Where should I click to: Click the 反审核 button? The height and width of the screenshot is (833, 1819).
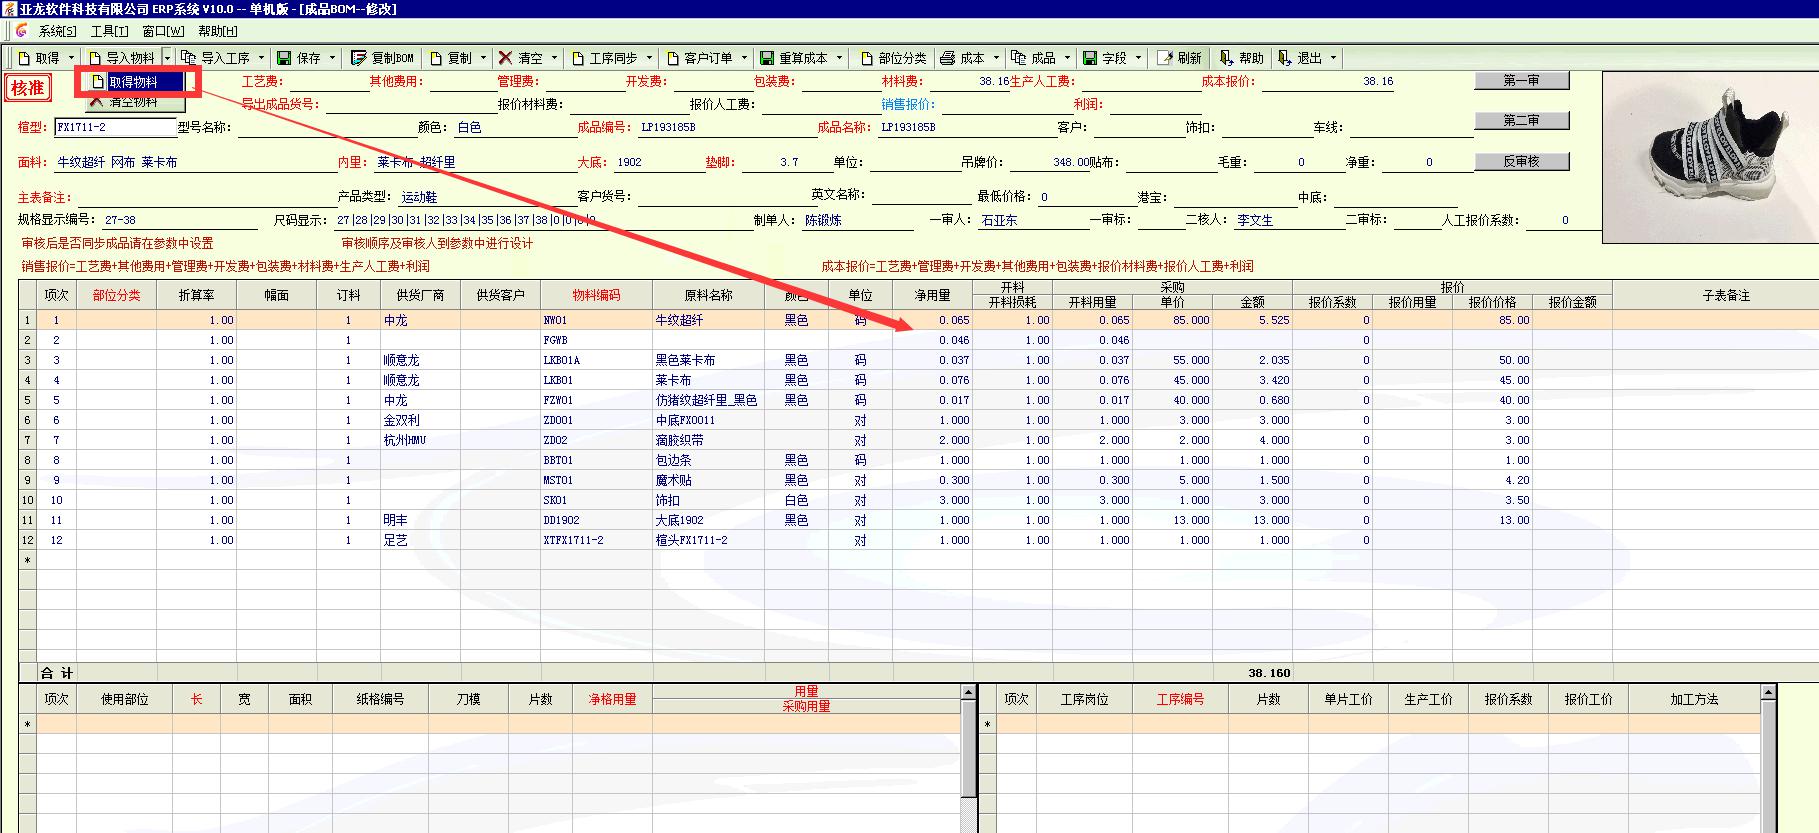coord(1521,161)
